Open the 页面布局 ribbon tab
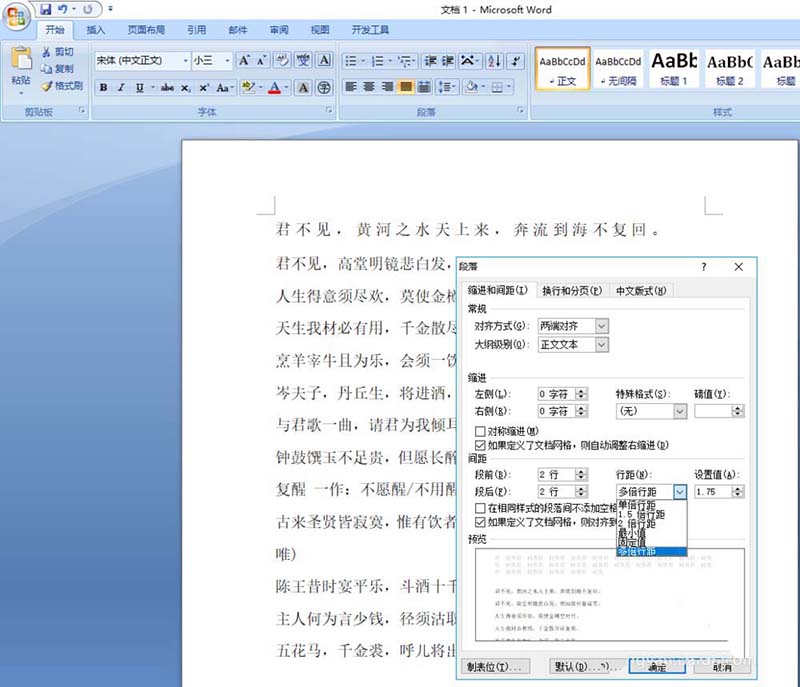800x687 pixels. [x=147, y=30]
